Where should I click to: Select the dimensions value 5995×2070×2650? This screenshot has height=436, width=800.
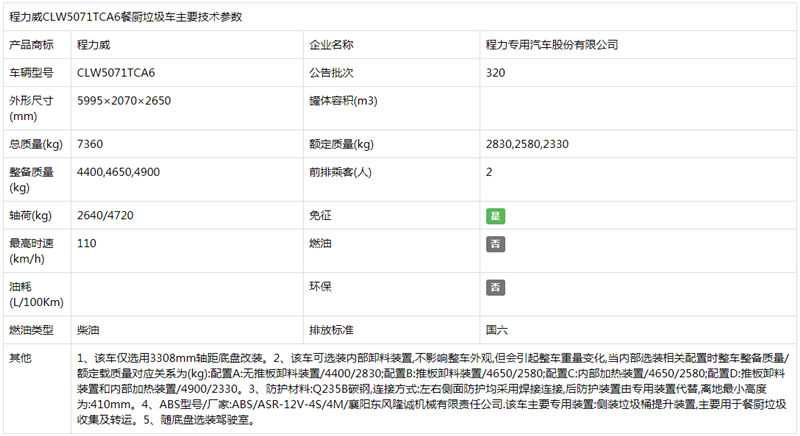coord(125,101)
